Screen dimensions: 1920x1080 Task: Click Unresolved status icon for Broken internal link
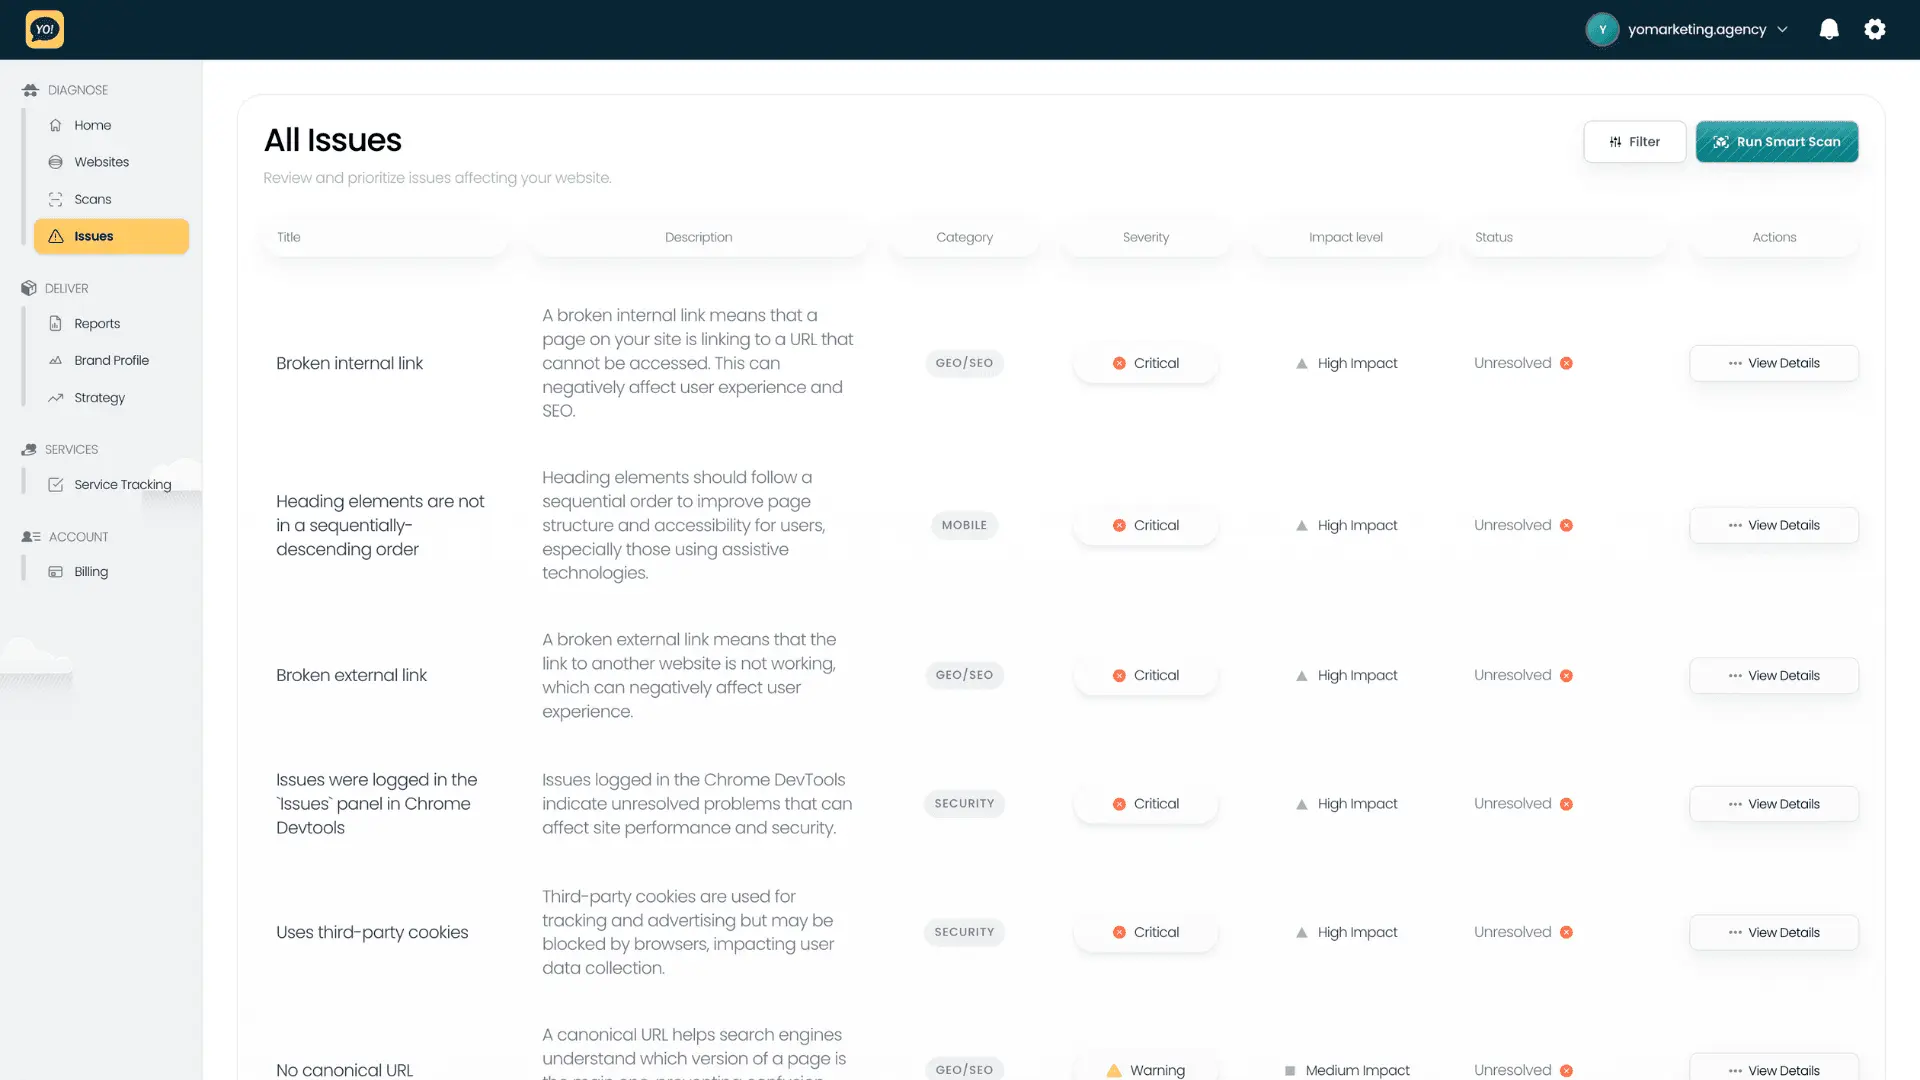tap(1566, 363)
